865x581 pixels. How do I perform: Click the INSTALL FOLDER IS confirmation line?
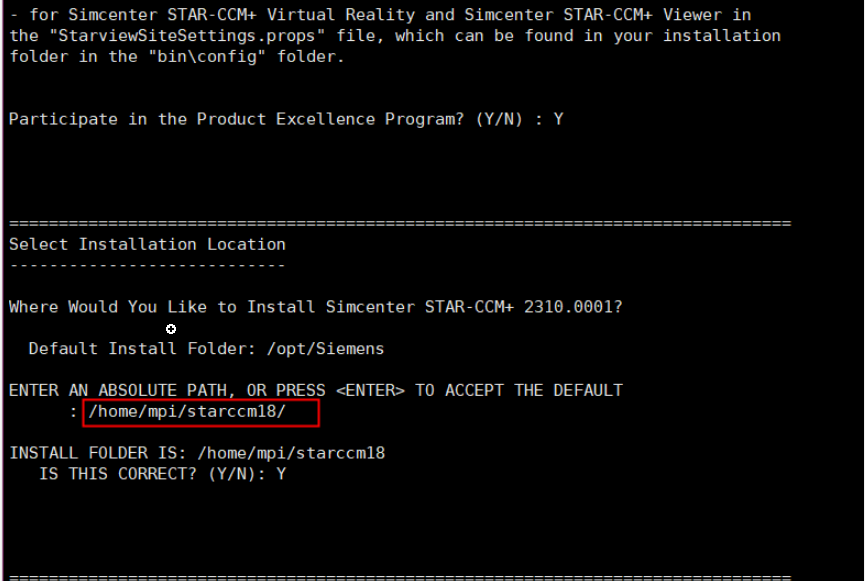click(197, 453)
